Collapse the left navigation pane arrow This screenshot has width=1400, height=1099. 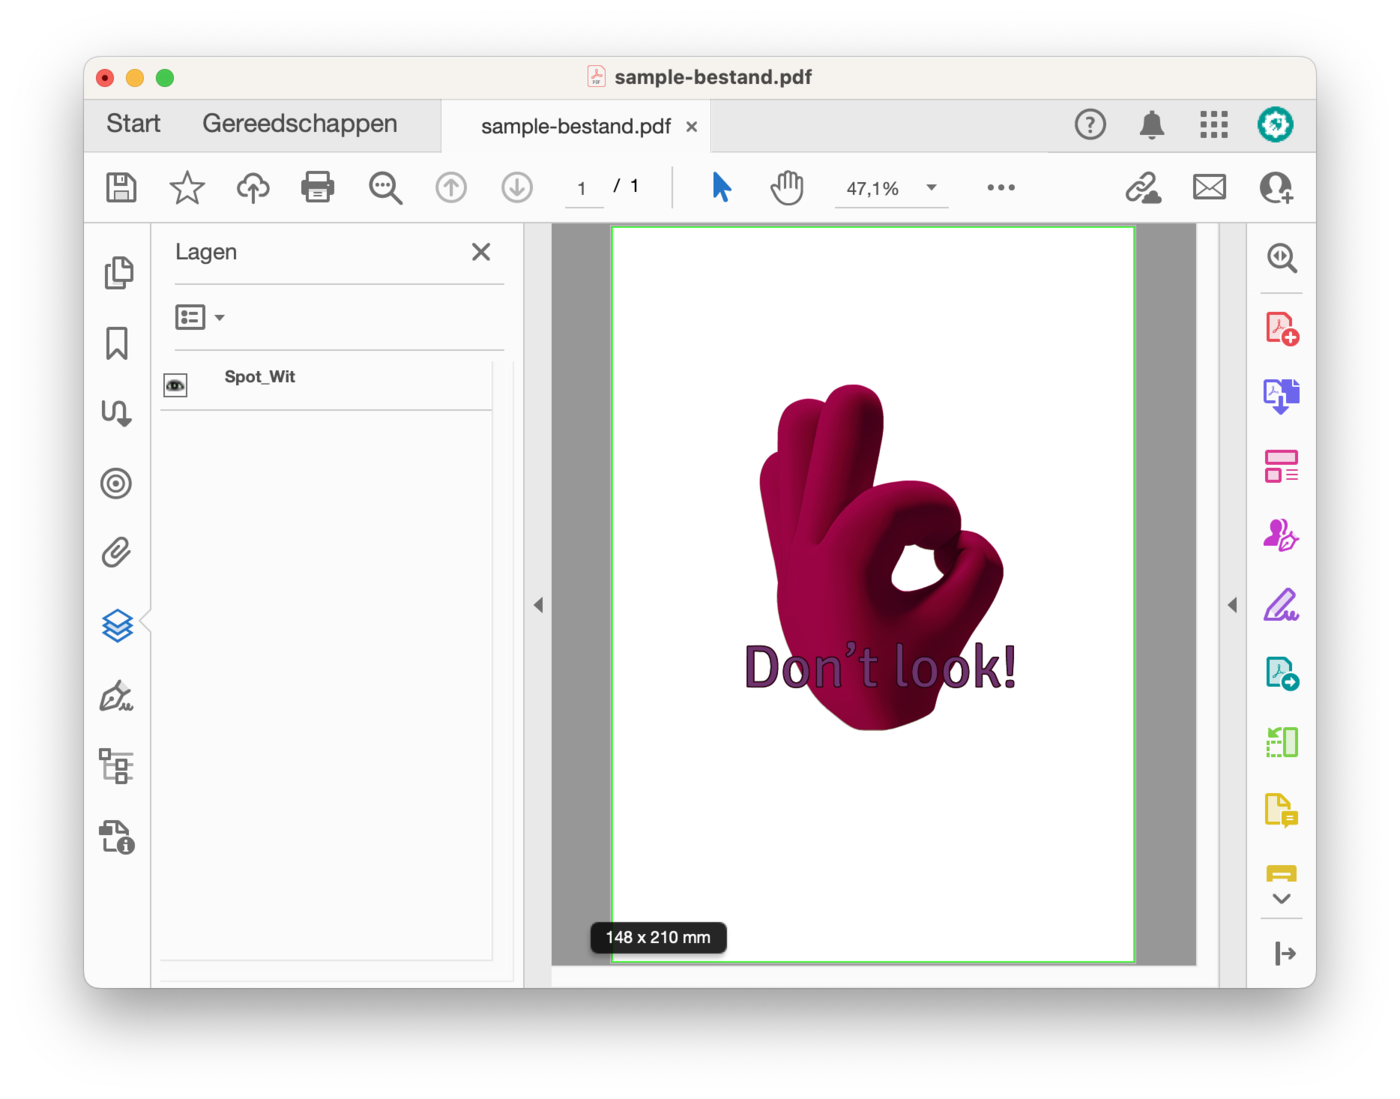(538, 605)
